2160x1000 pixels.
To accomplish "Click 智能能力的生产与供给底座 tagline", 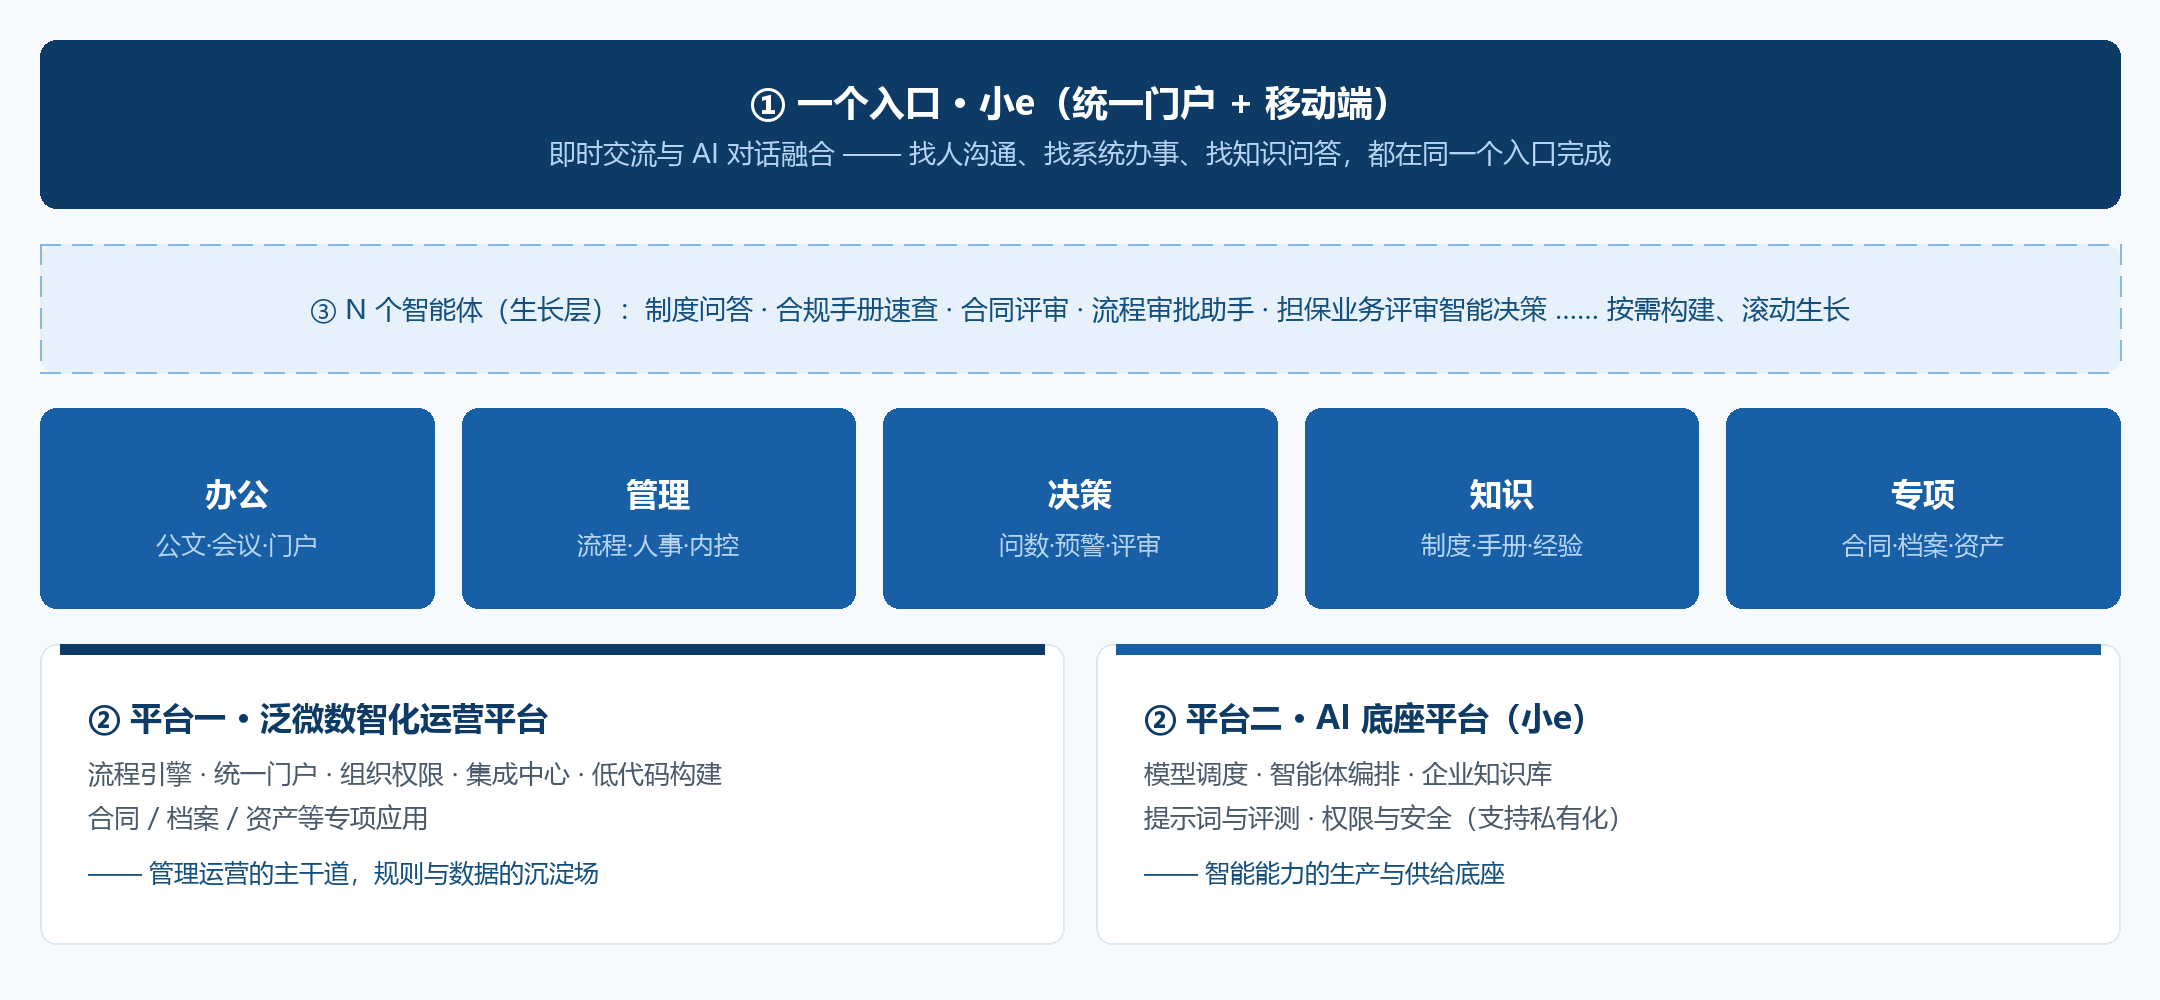I will (x=1354, y=874).
